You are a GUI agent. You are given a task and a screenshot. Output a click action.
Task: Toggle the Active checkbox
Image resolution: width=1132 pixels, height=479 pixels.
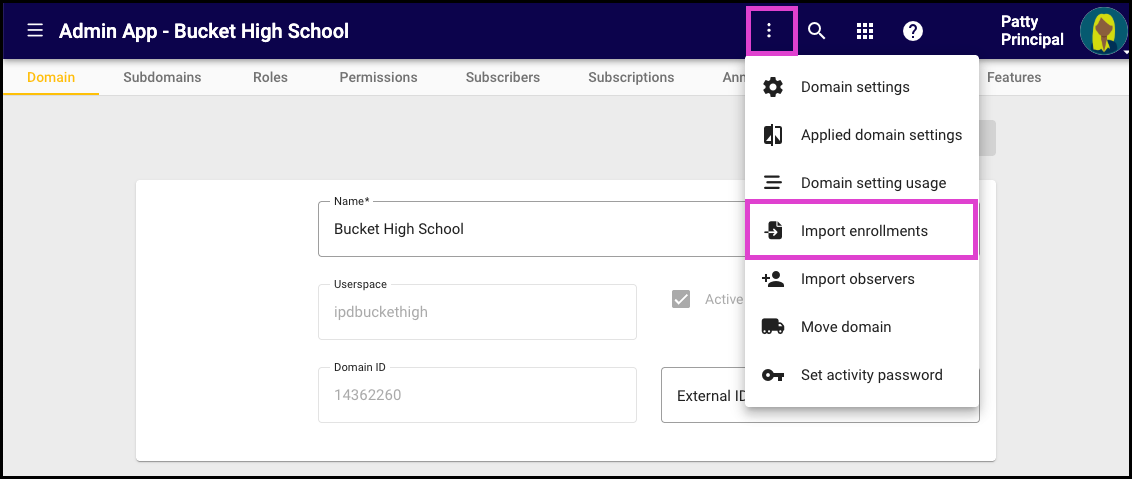[x=681, y=299]
